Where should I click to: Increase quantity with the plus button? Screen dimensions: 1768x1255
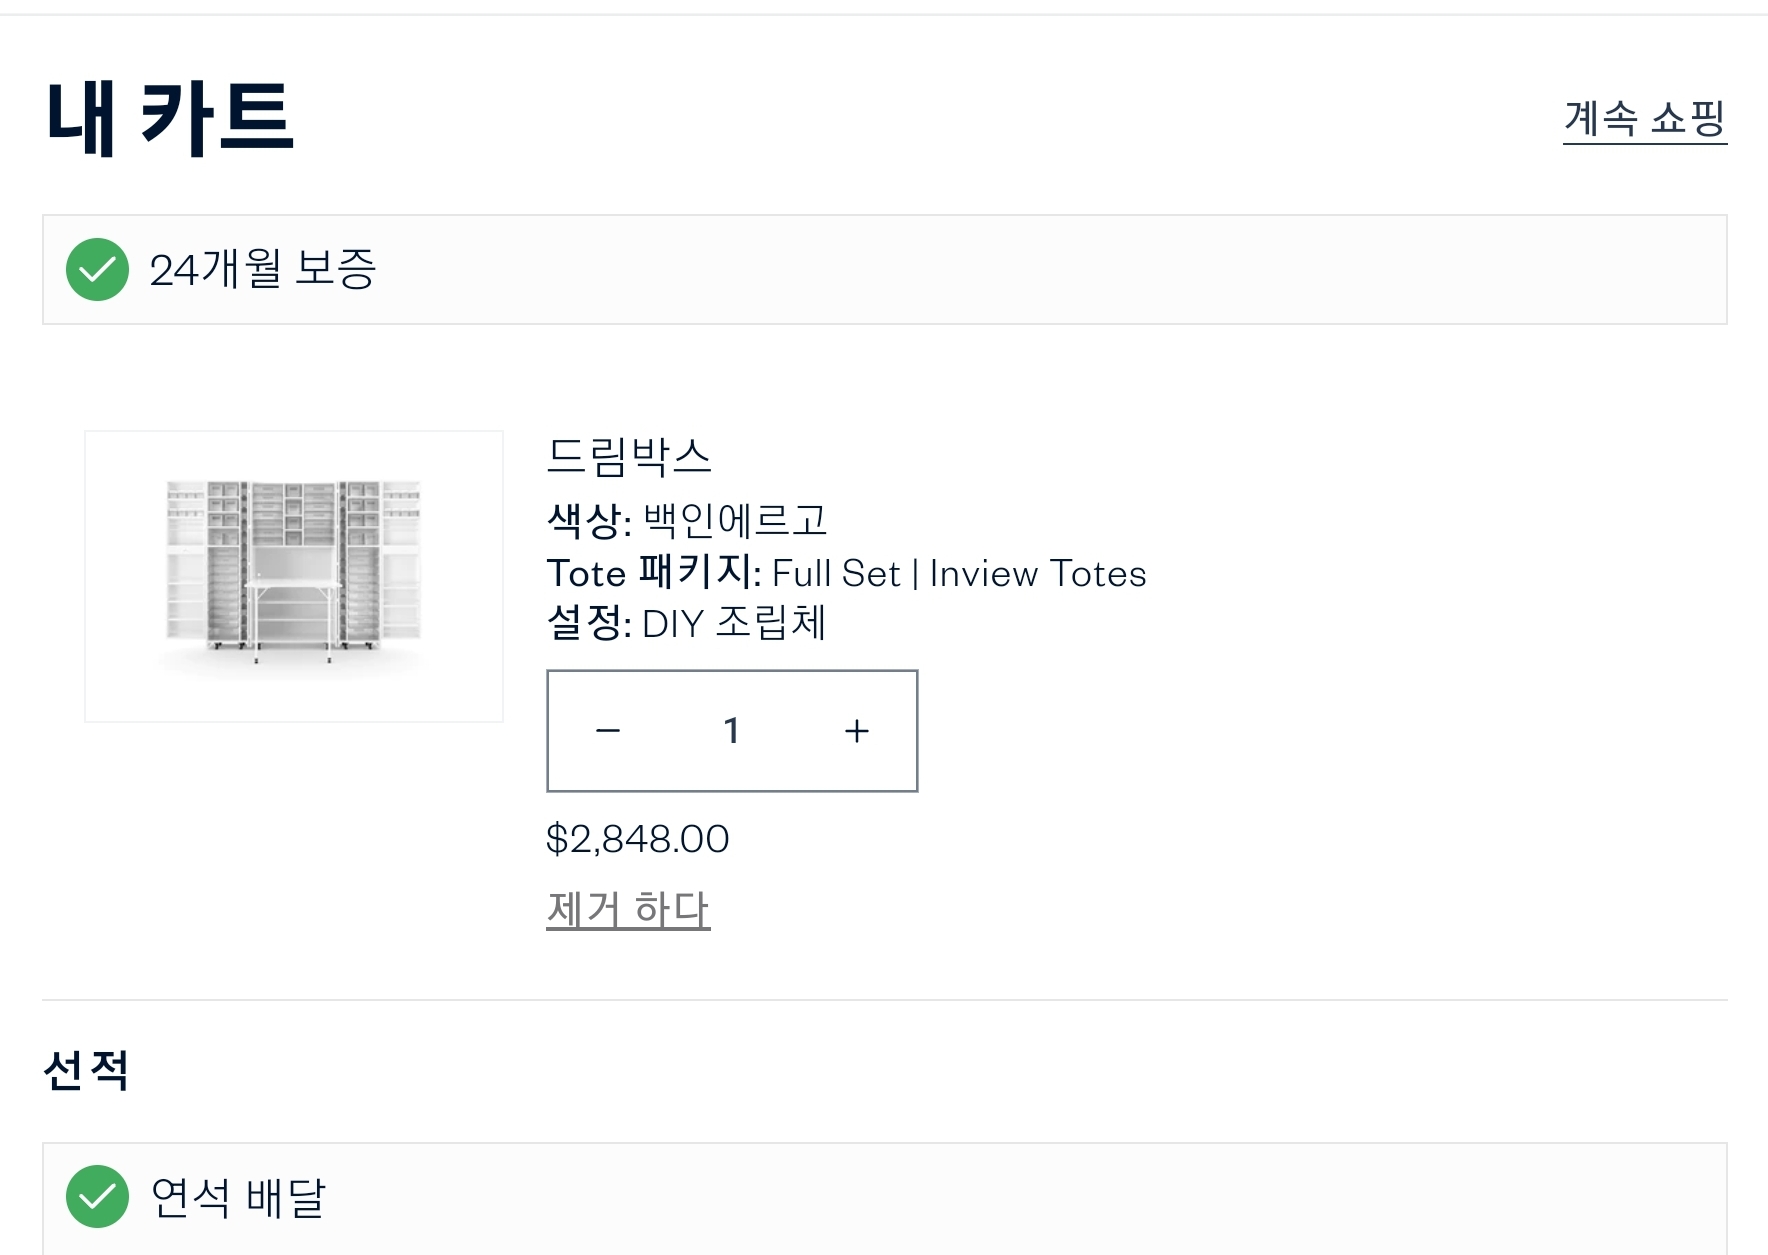tap(856, 731)
